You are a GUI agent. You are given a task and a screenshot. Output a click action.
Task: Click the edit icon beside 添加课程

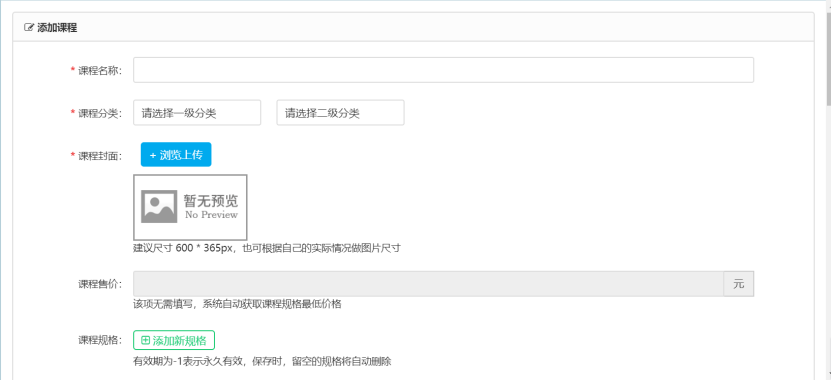(29, 28)
